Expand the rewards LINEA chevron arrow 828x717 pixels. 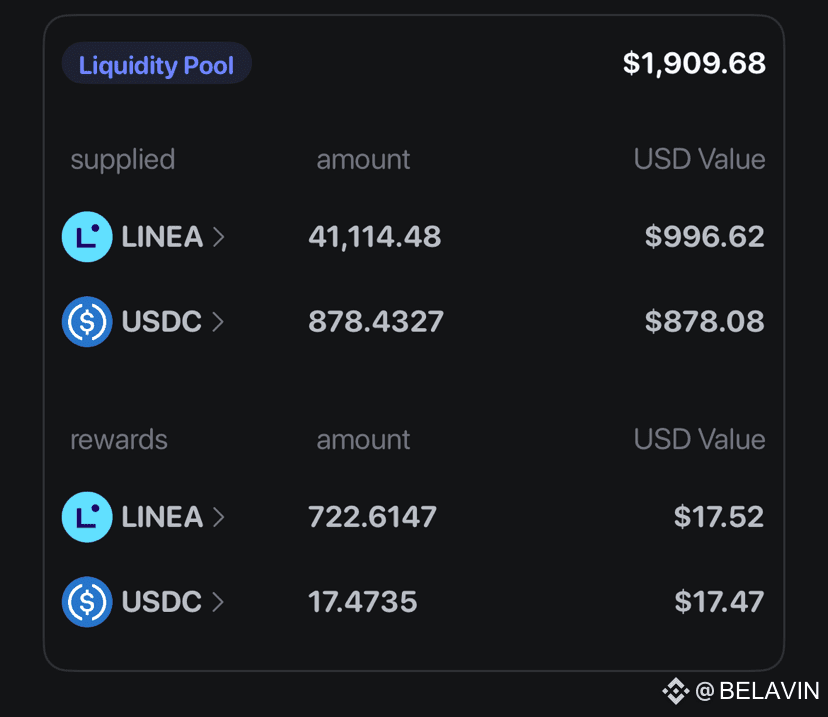(219, 517)
